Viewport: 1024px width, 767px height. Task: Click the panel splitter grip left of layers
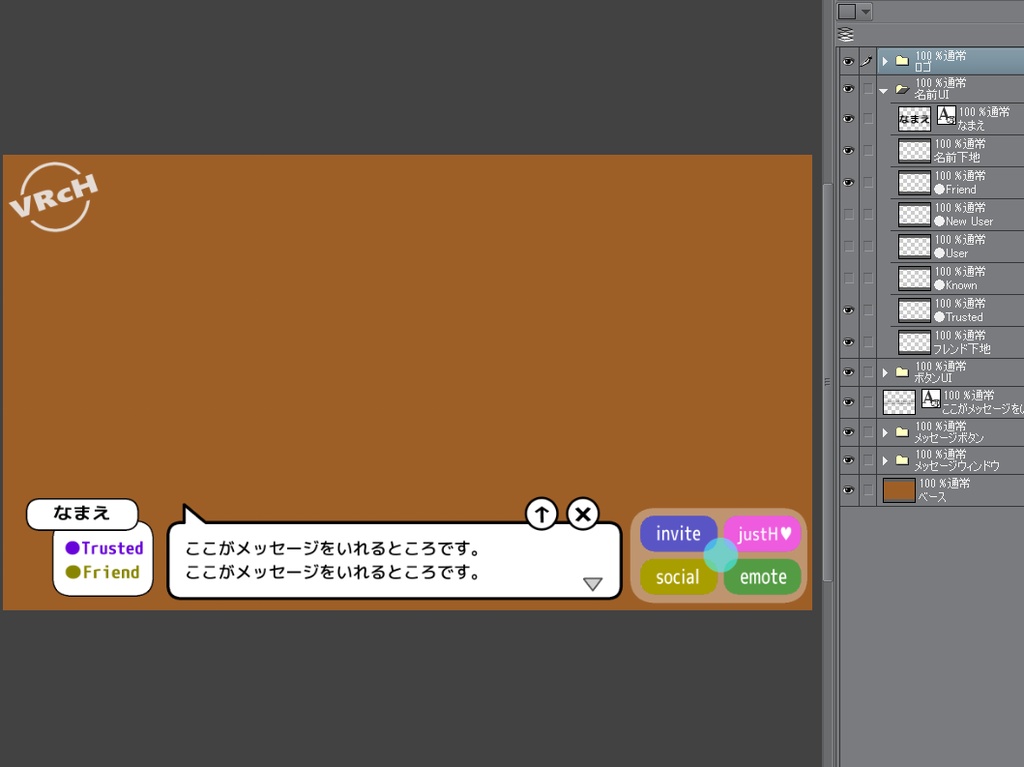(827, 382)
